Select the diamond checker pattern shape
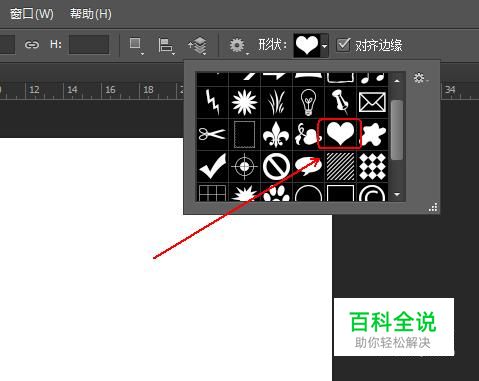This screenshot has height=381, width=479. pos(372,166)
